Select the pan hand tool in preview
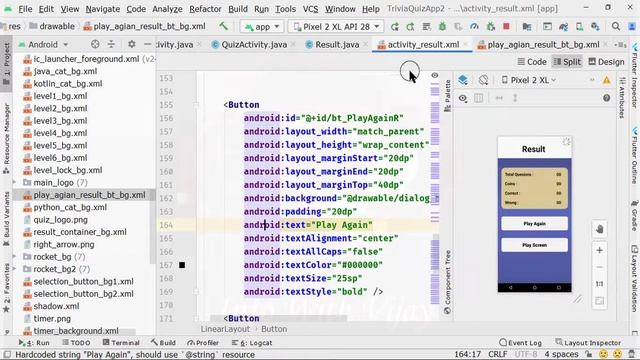Image resolution: width=640 pixels, height=360 pixels. click(599, 229)
